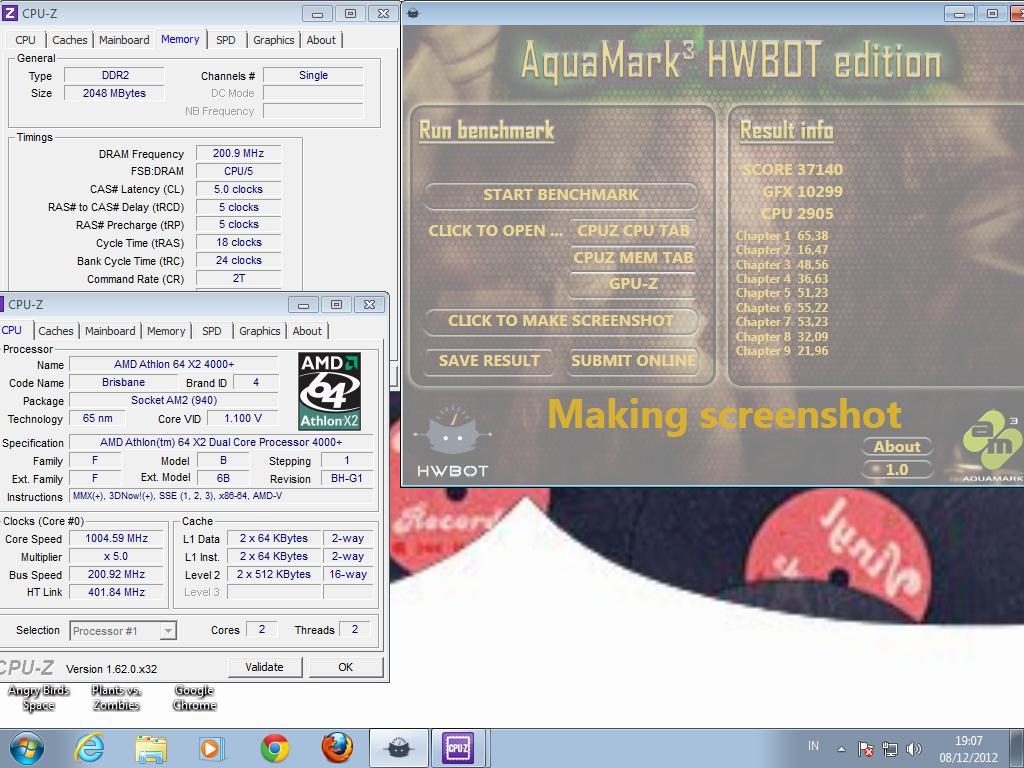Open Windows Explorer folder taskbar icon
The height and width of the screenshot is (768, 1024).
coord(151,748)
